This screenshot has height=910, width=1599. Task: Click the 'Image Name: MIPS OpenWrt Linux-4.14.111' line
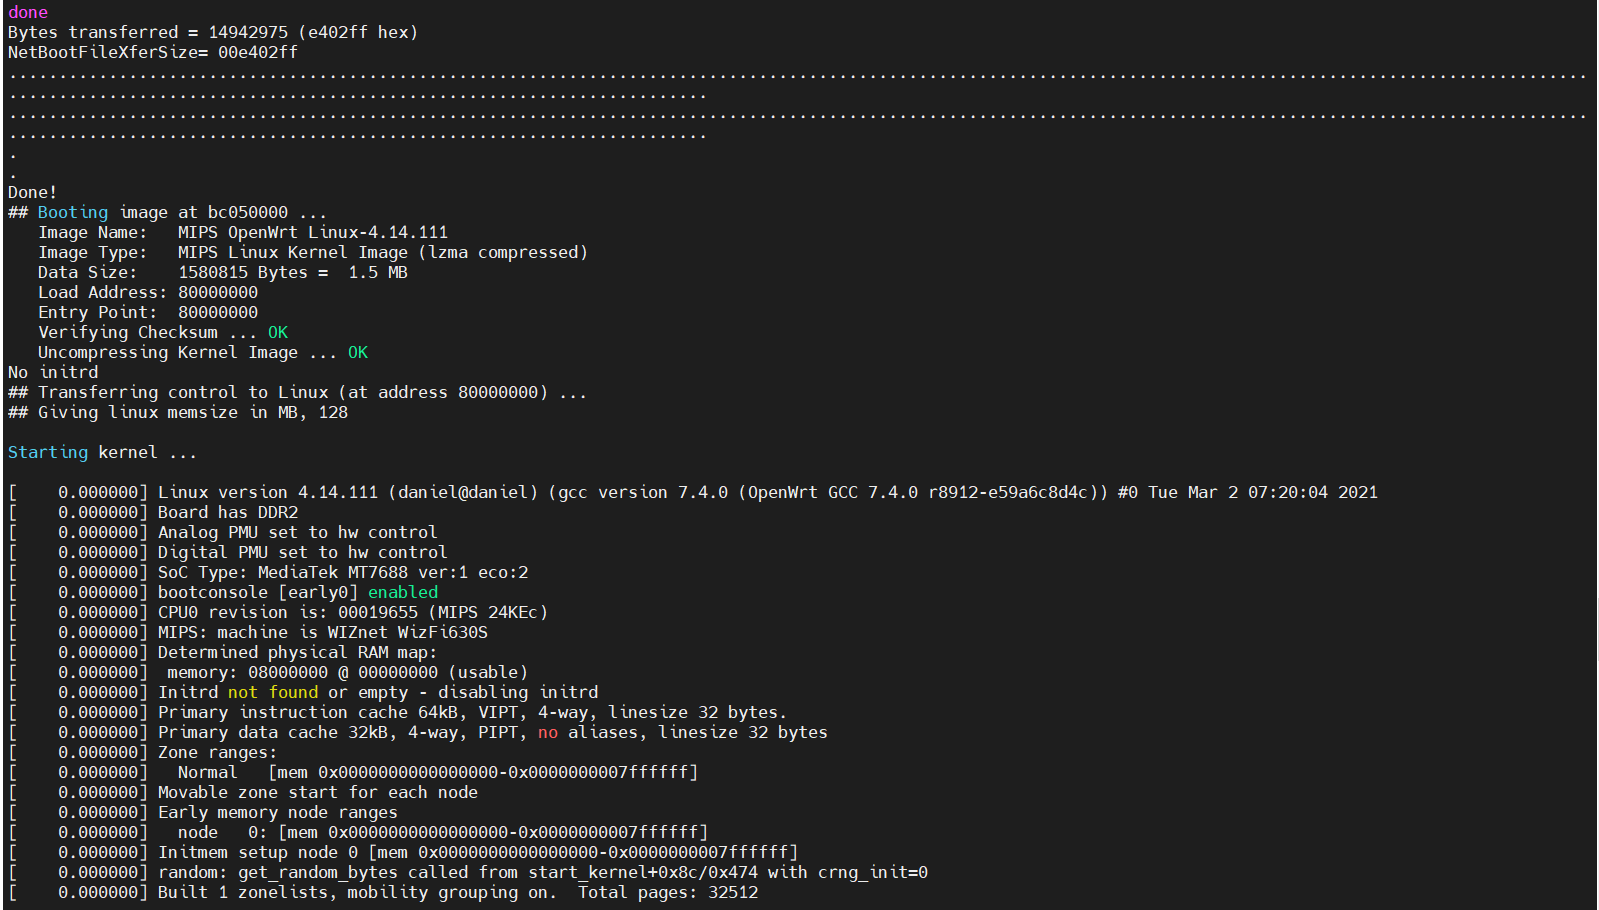(x=243, y=232)
